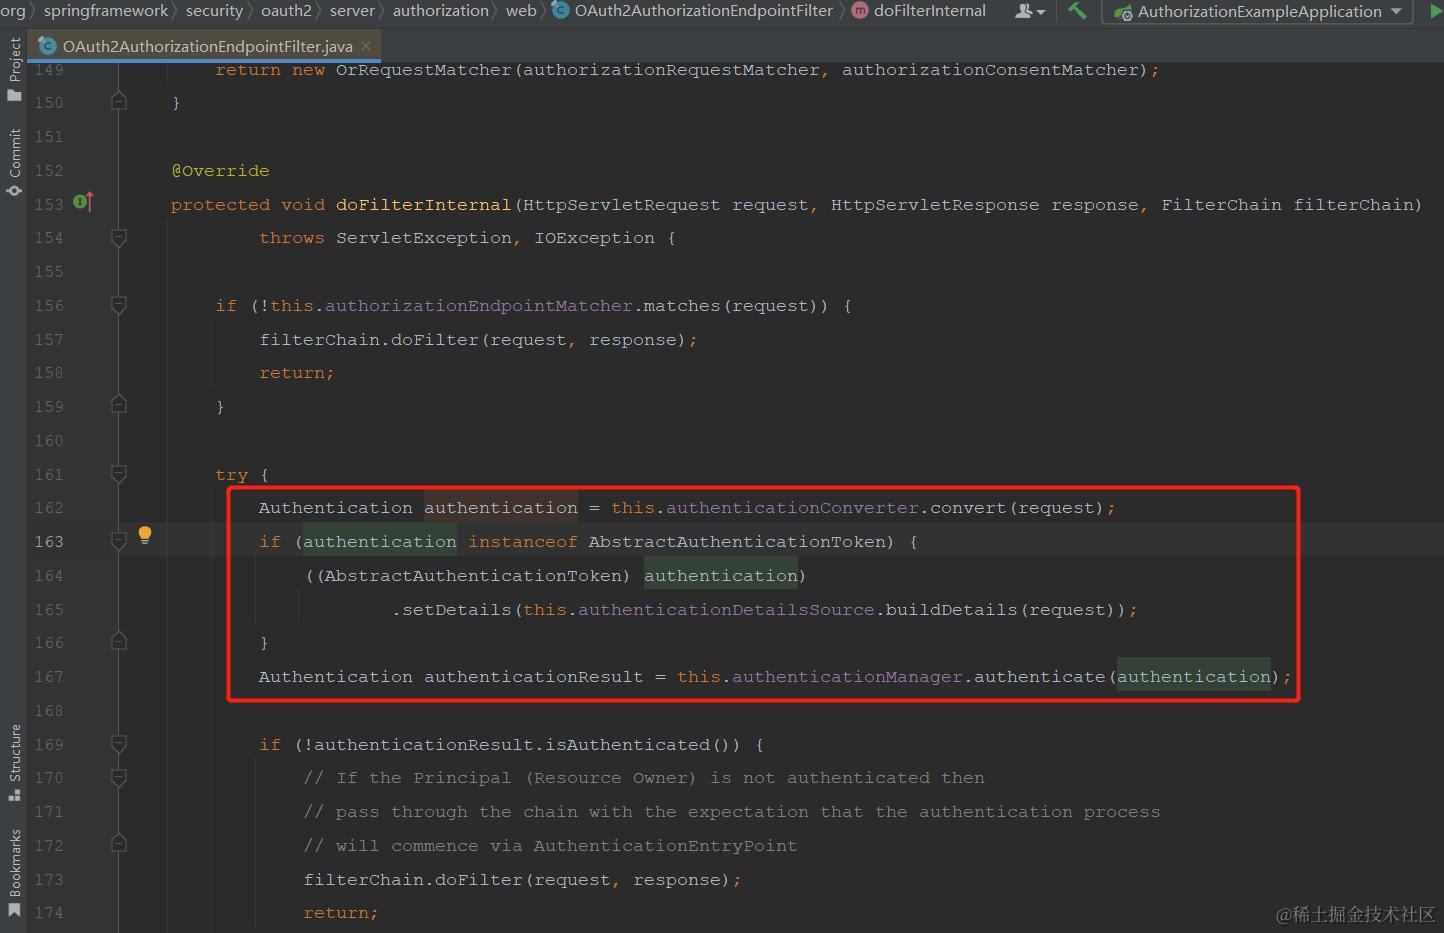Open the AuthorizationExampleApplication run configuration dropdown
Viewport: 1444px width, 933px height.
(1397, 12)
